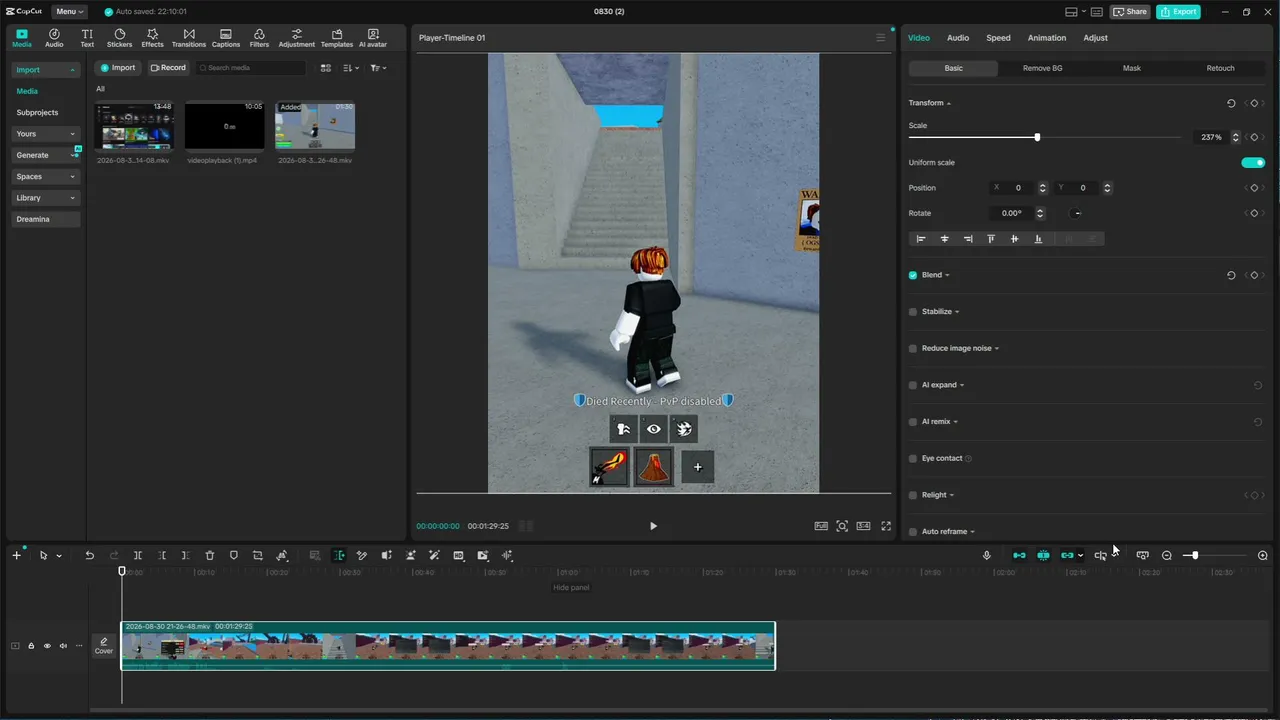1280x720 pixels.
Task: Enable the Relight checkbox
Action: point(913,495)
